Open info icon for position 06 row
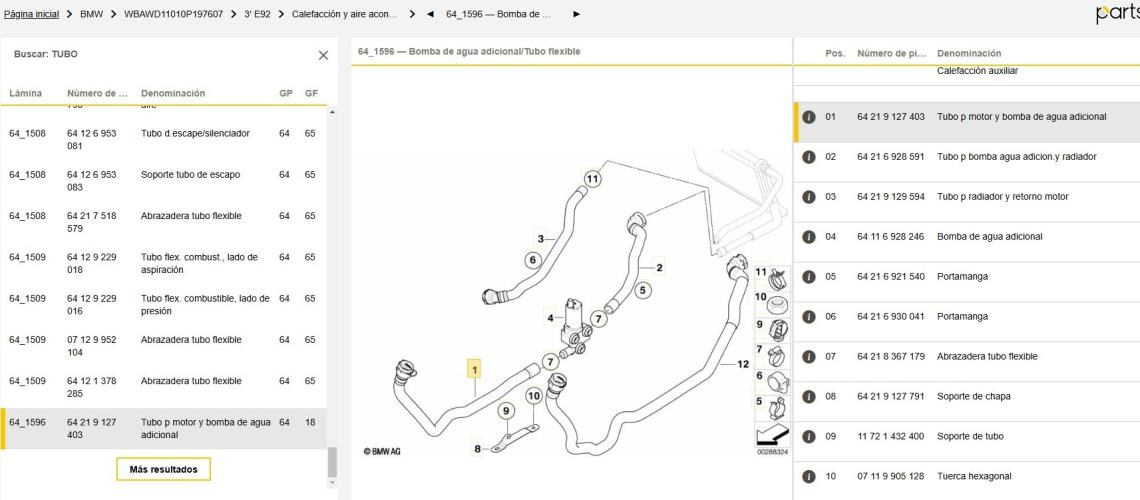The image size is (1140, 500). click(808, 317)
